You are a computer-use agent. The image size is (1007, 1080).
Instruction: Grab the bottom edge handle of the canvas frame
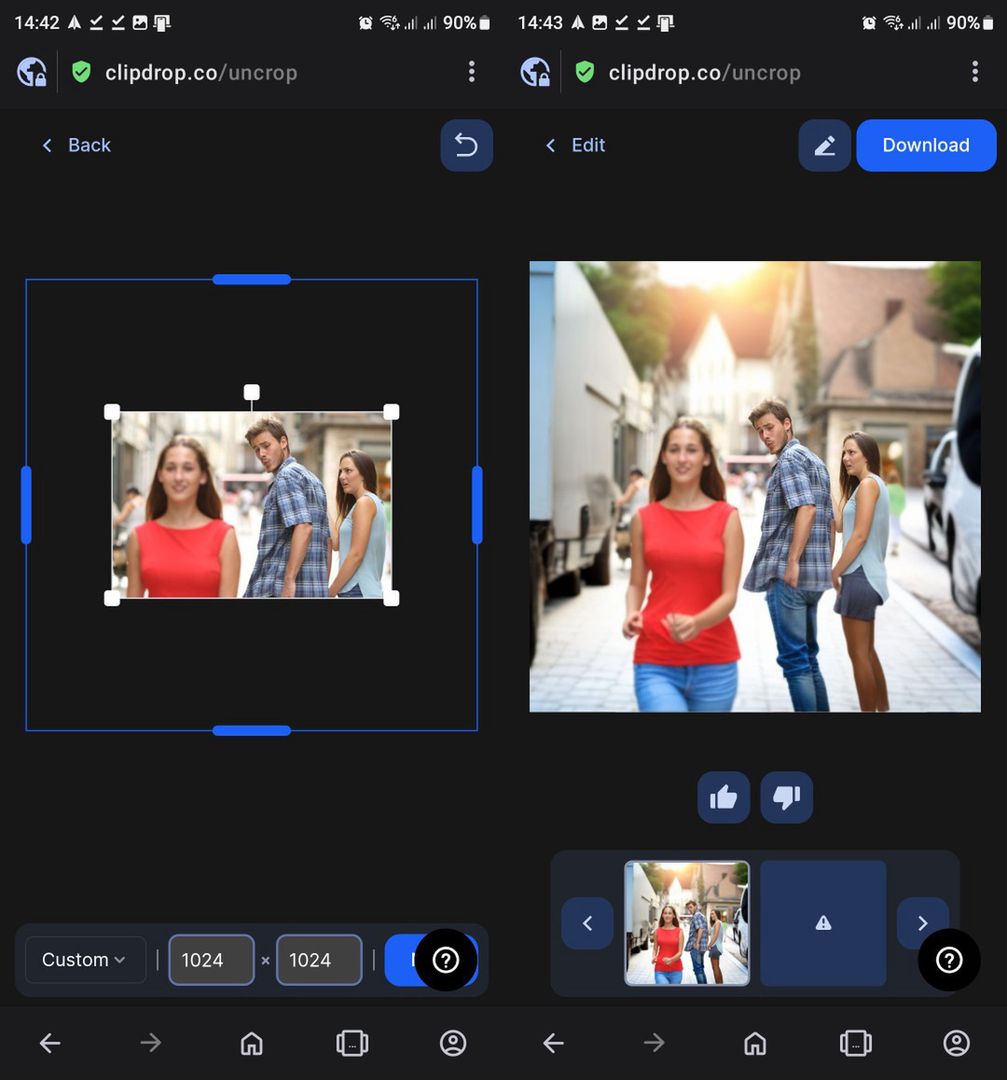[251, 730]
